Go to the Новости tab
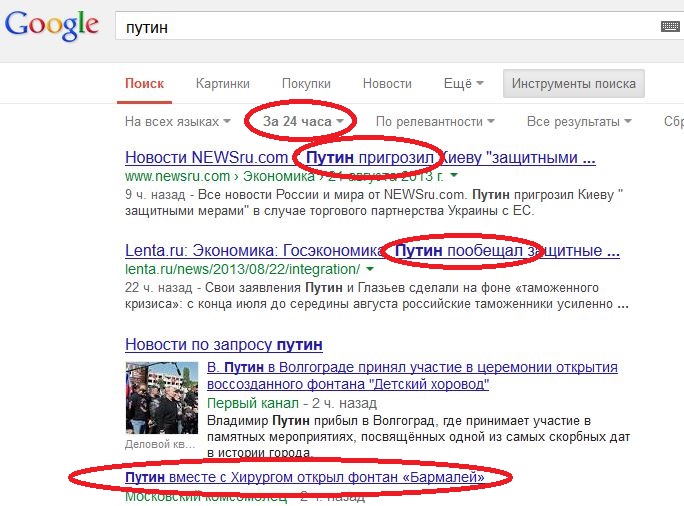684x506 pixels. coord(387,84)
